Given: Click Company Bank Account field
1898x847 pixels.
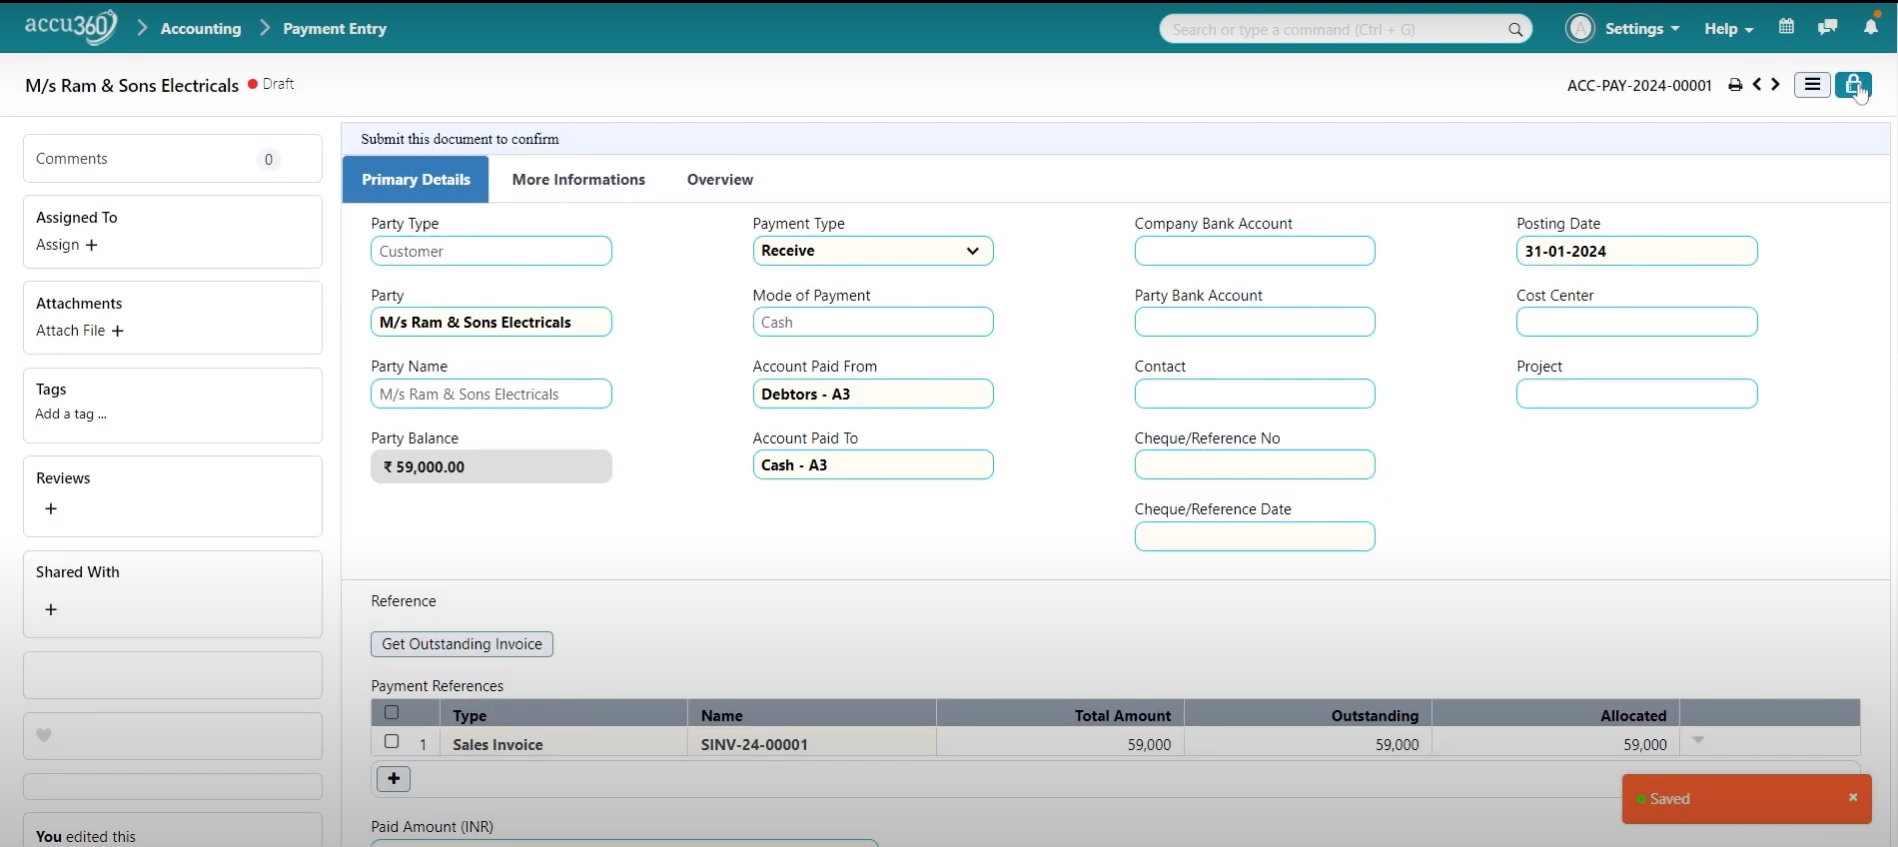Looking at the screenshot, I should [x=1255, y=251].
